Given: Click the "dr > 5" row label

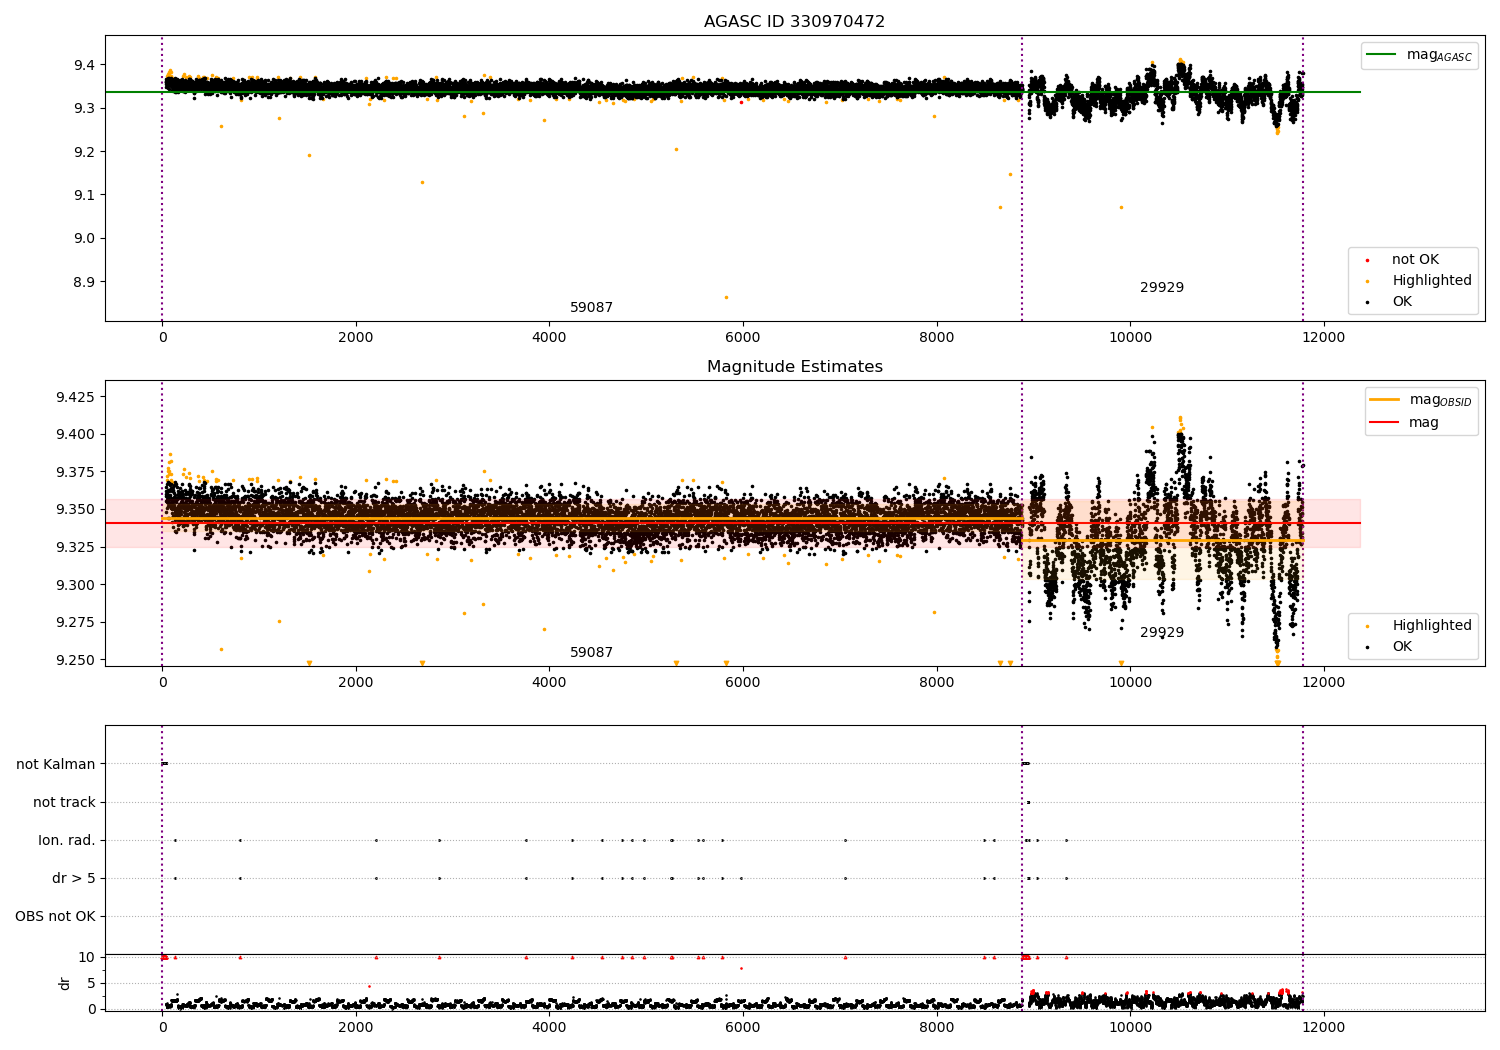Looking at the screenshot, I should coord(74,879).
